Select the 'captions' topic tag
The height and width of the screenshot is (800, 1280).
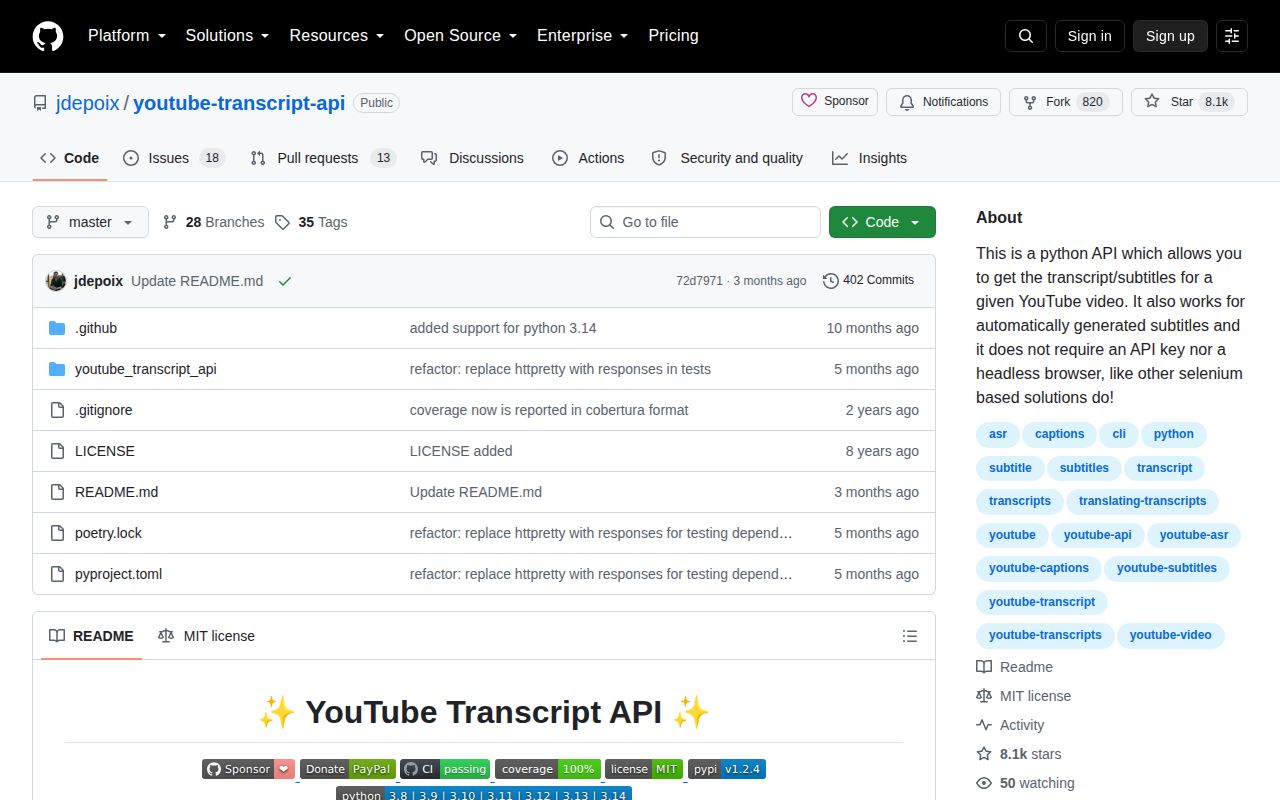[1060, 434]
